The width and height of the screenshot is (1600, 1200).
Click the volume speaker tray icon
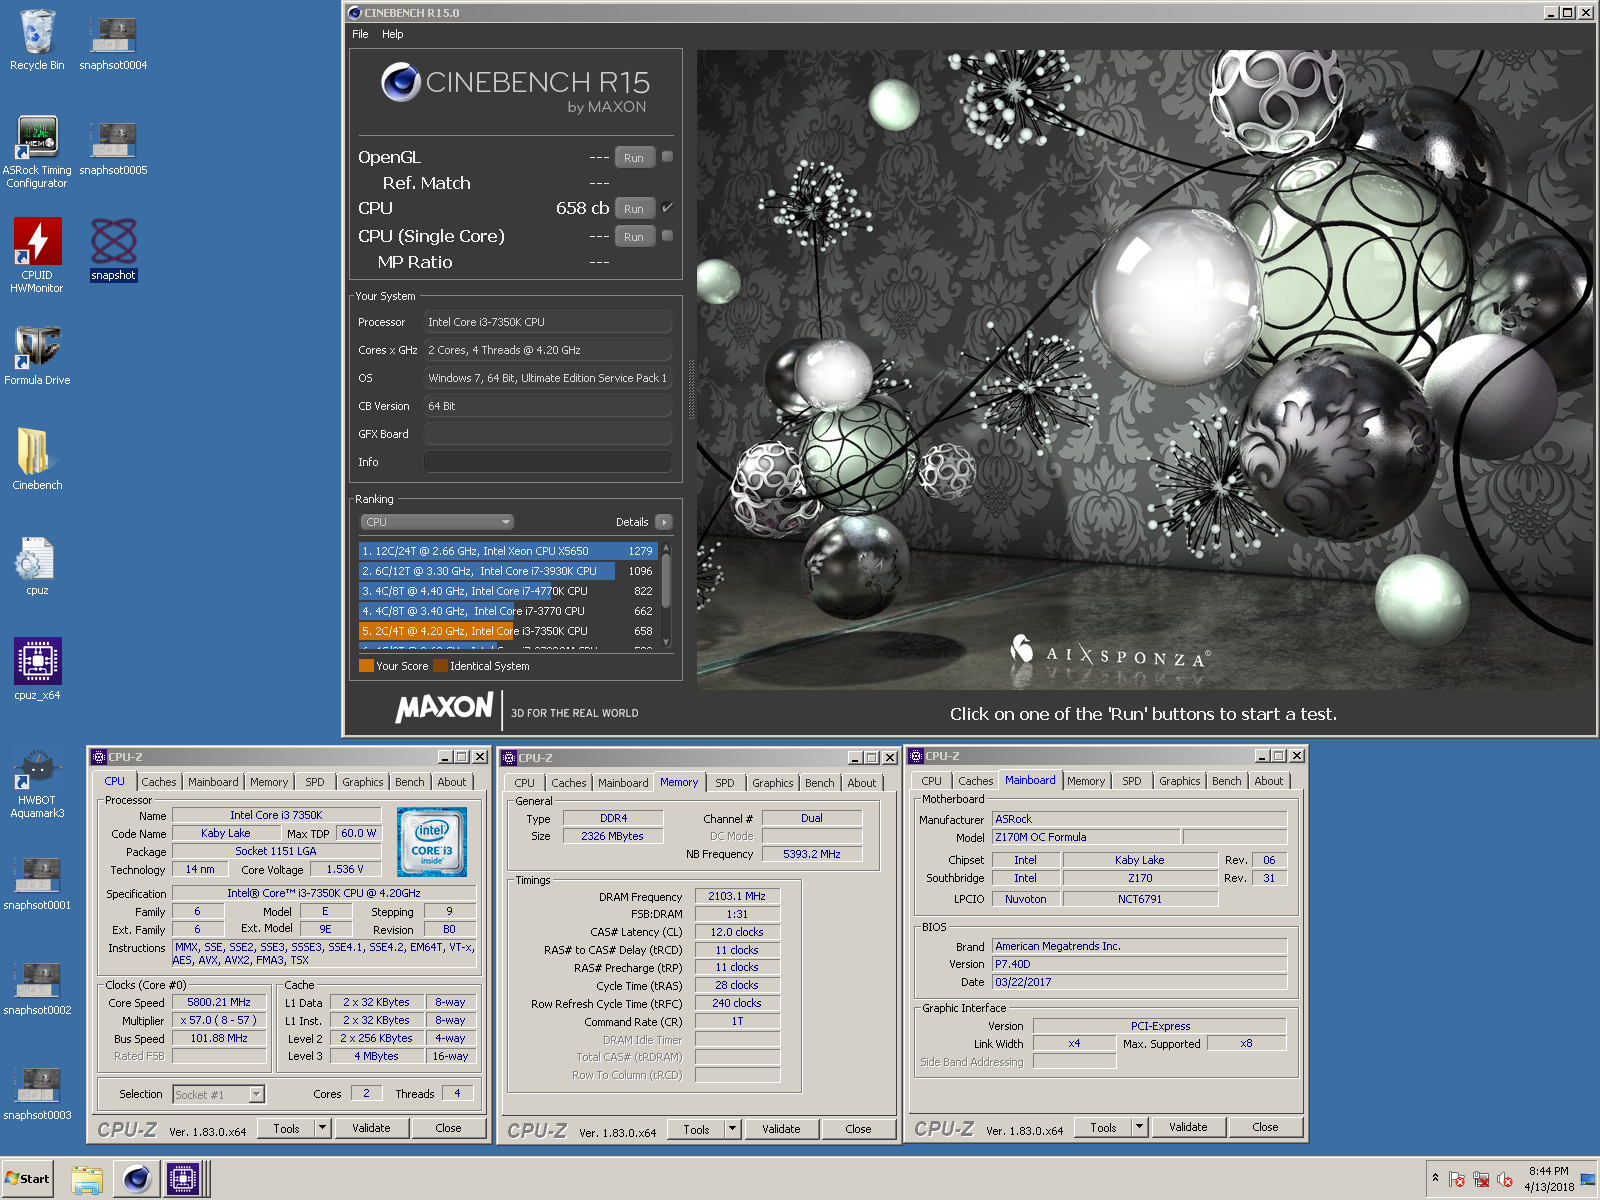(1505, 1179)
